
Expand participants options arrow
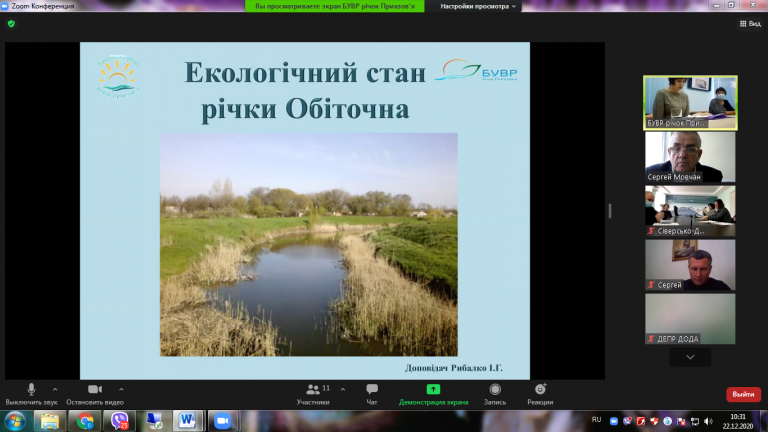[343, 389]
